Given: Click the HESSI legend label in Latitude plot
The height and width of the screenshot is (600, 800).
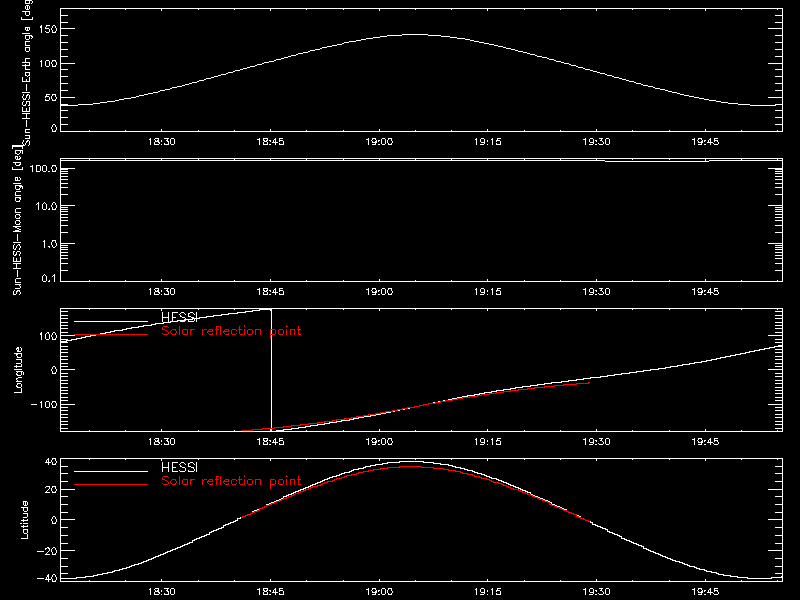Looking at the screenshot, I should click(179, 467).
